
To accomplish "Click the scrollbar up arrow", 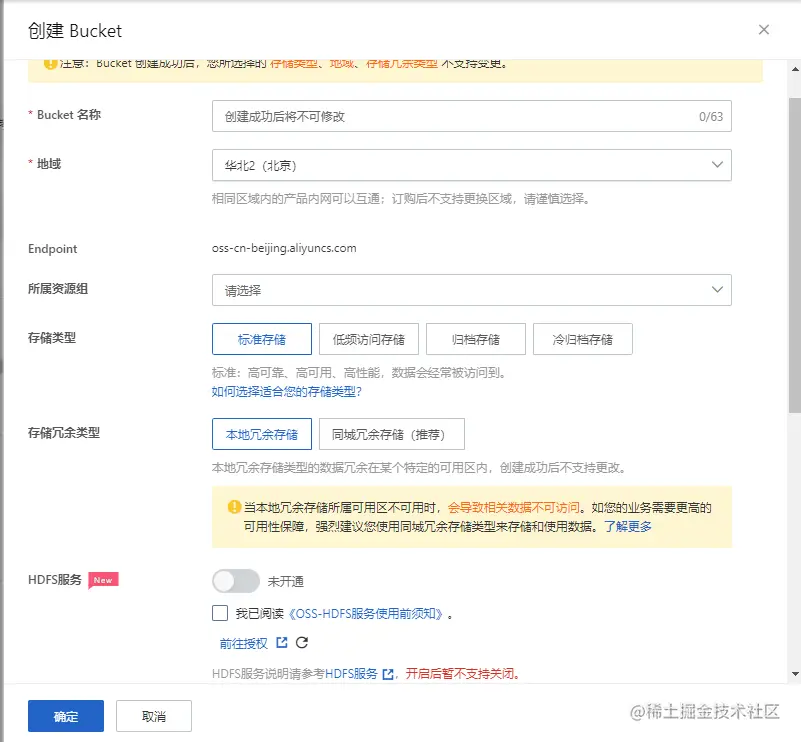I will [795, 69].
